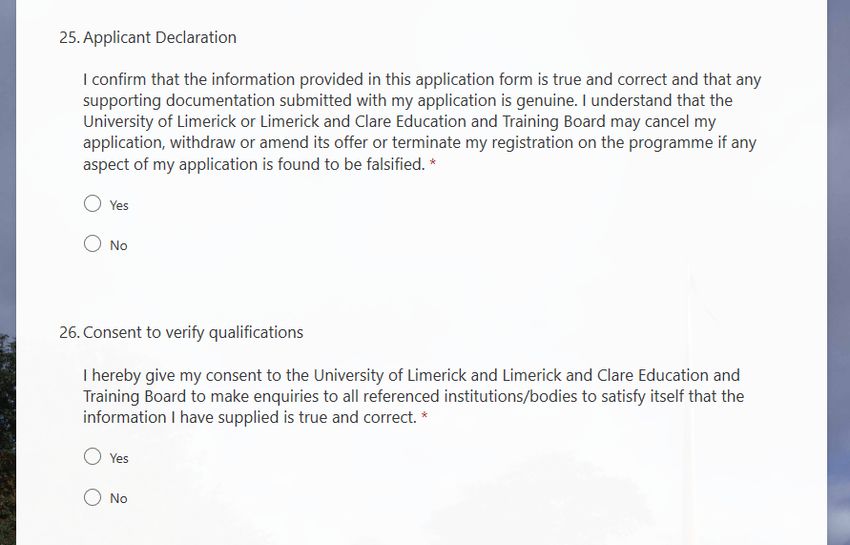Click the red required asterisk after 'true and correct.'
The width and height of the screenshot is (850, 545).
pos(424,416)
